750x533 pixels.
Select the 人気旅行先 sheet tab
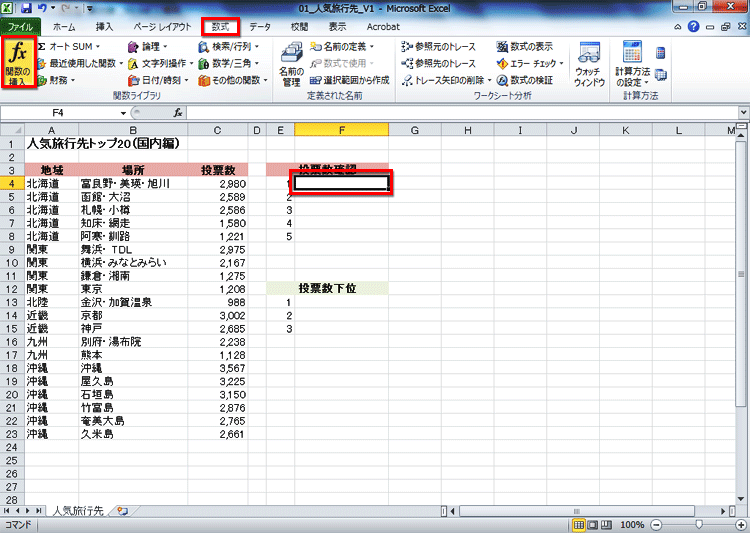coord(77,511)
